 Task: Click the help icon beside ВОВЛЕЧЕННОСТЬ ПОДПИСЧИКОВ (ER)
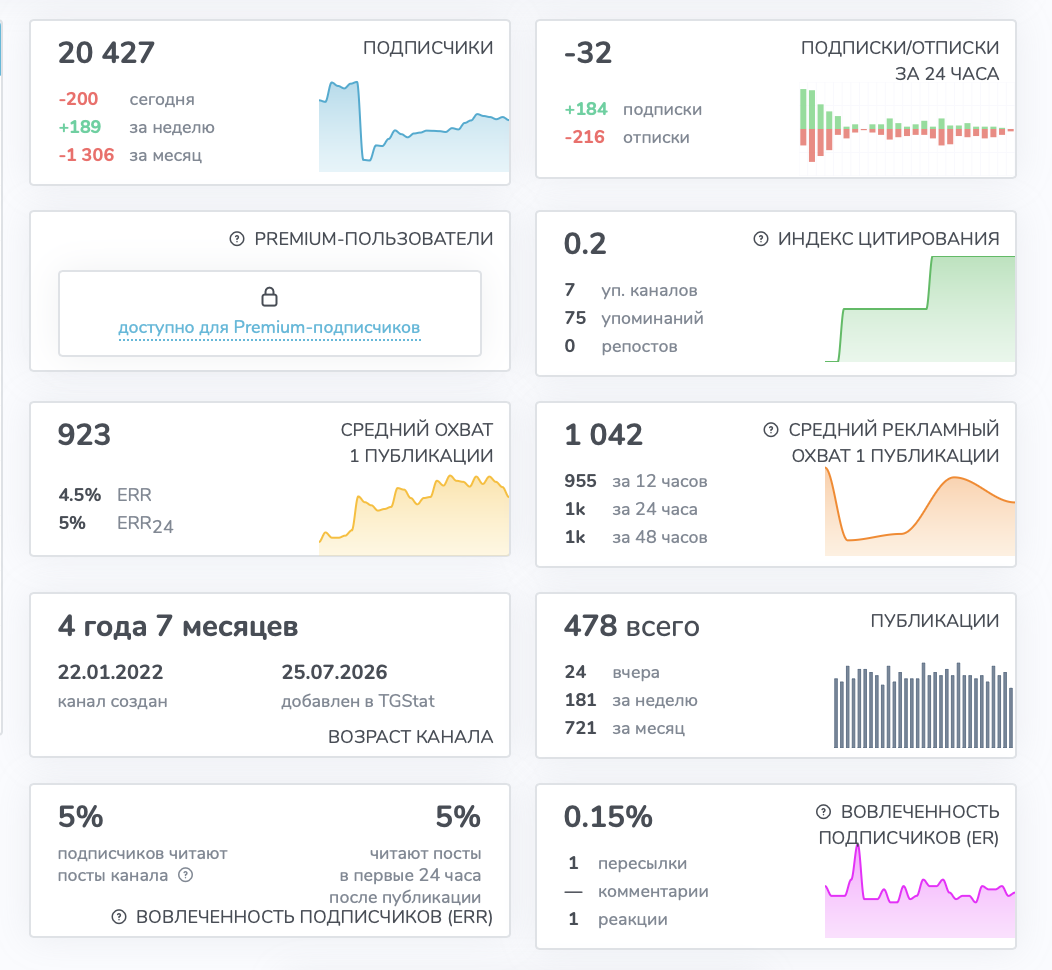[823, 812]
